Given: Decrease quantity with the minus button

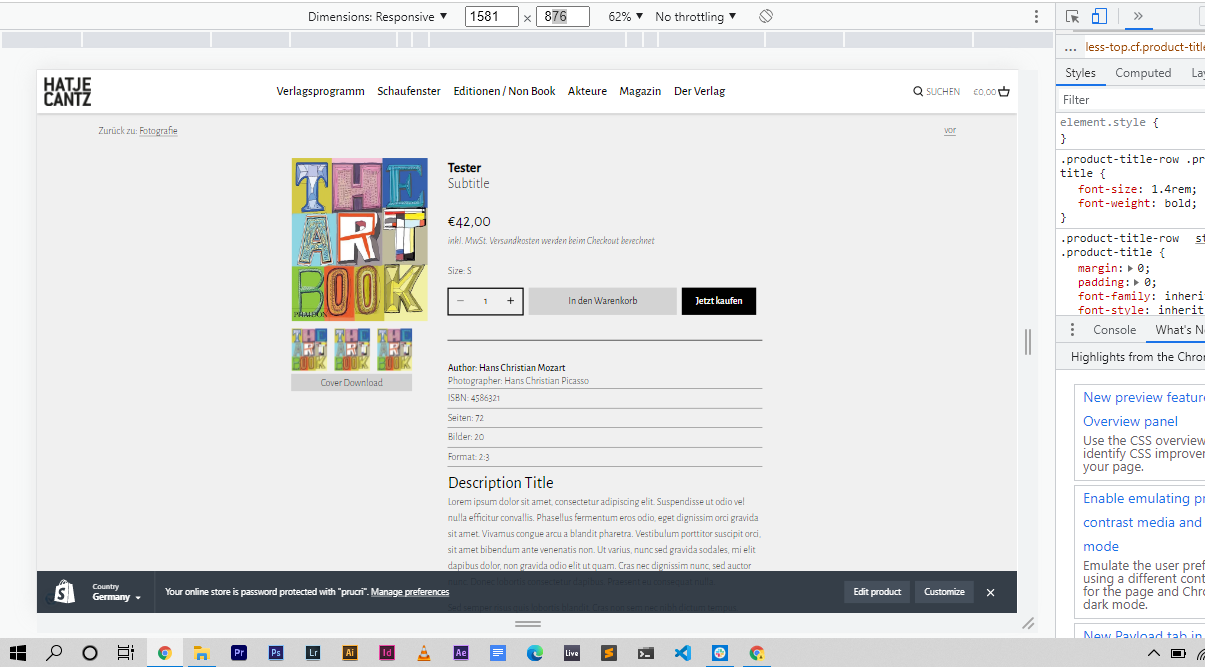Looking at the screenshot, I should (x=461, y=301).
